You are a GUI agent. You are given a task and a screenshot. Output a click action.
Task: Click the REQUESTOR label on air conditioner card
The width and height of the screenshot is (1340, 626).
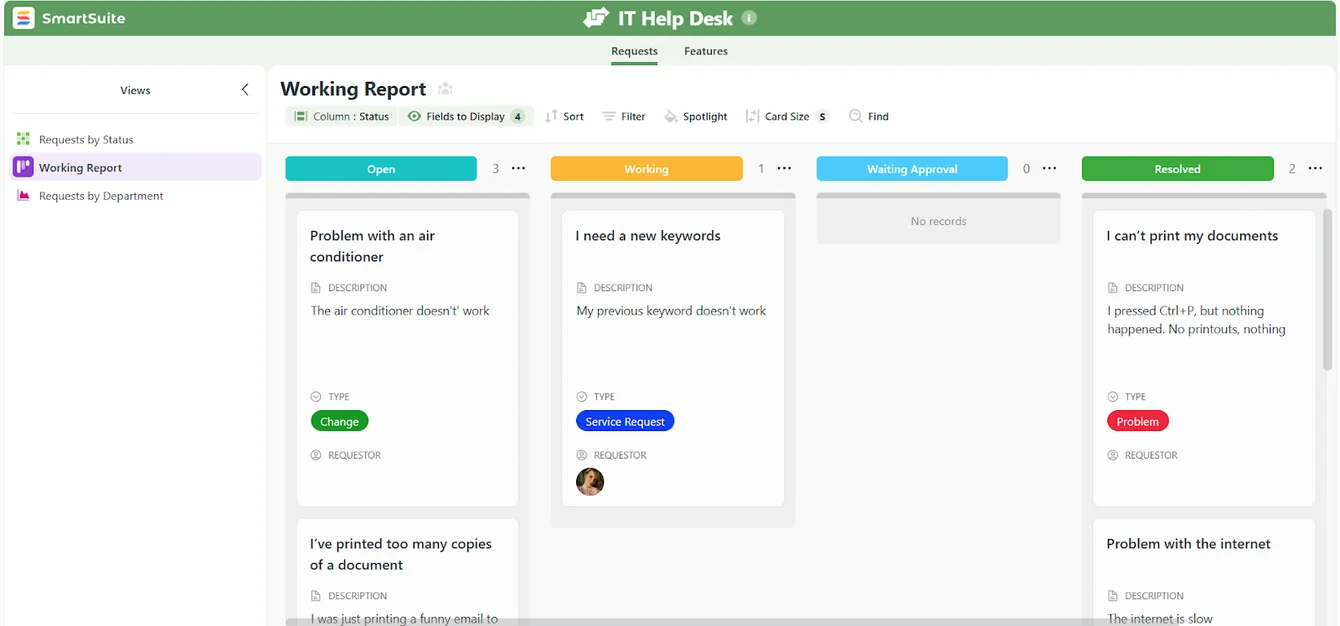[354, 455]
